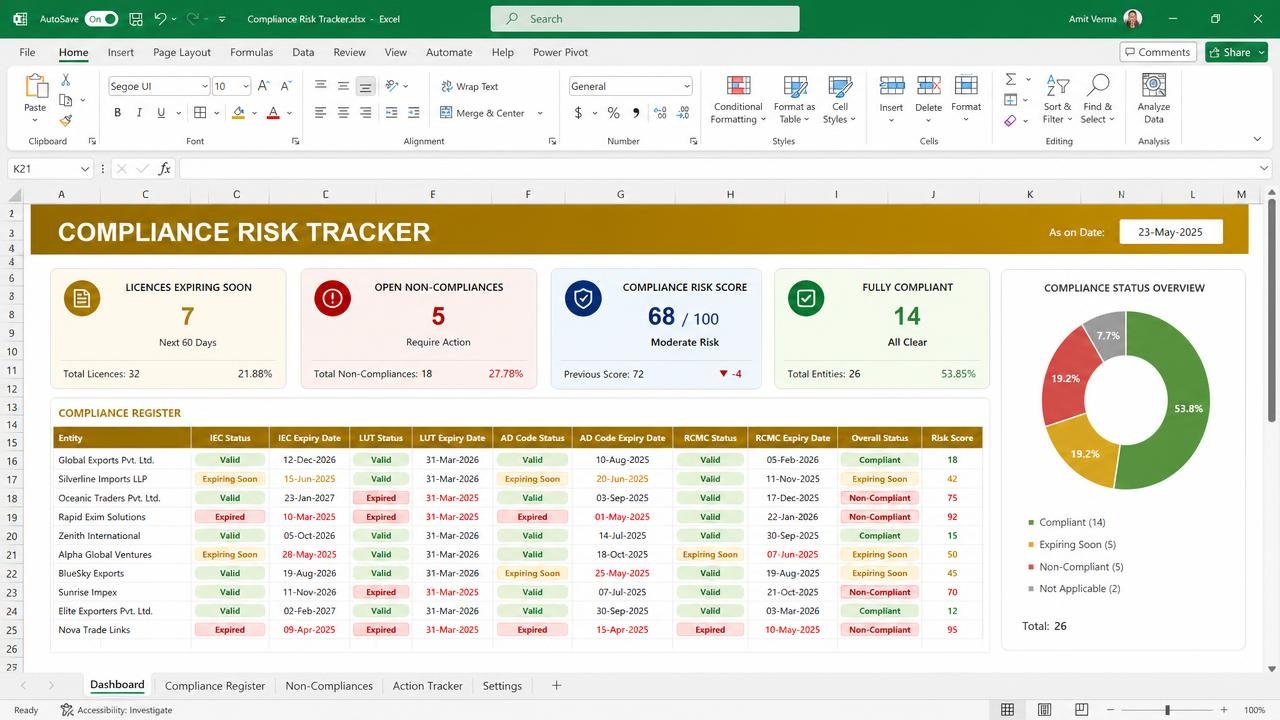Adjust the zoom slider in status bar

click(x=1167, y=710)
